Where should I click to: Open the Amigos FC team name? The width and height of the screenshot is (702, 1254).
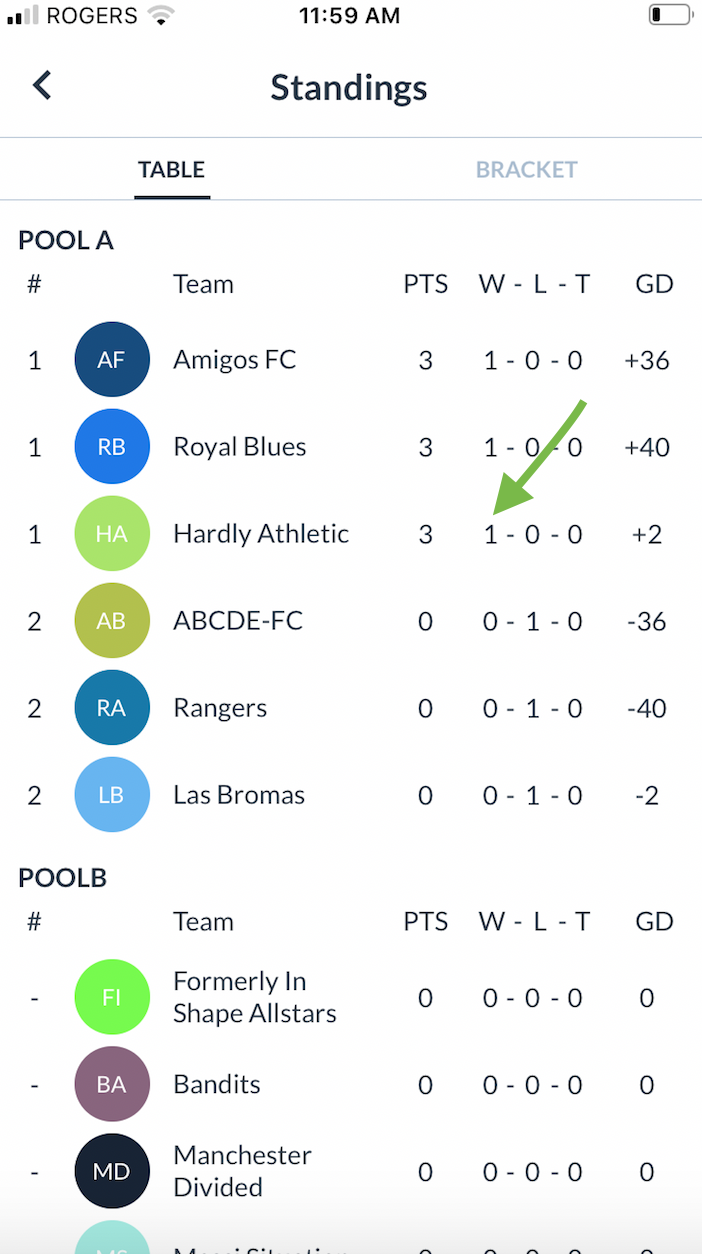[235, 360]
